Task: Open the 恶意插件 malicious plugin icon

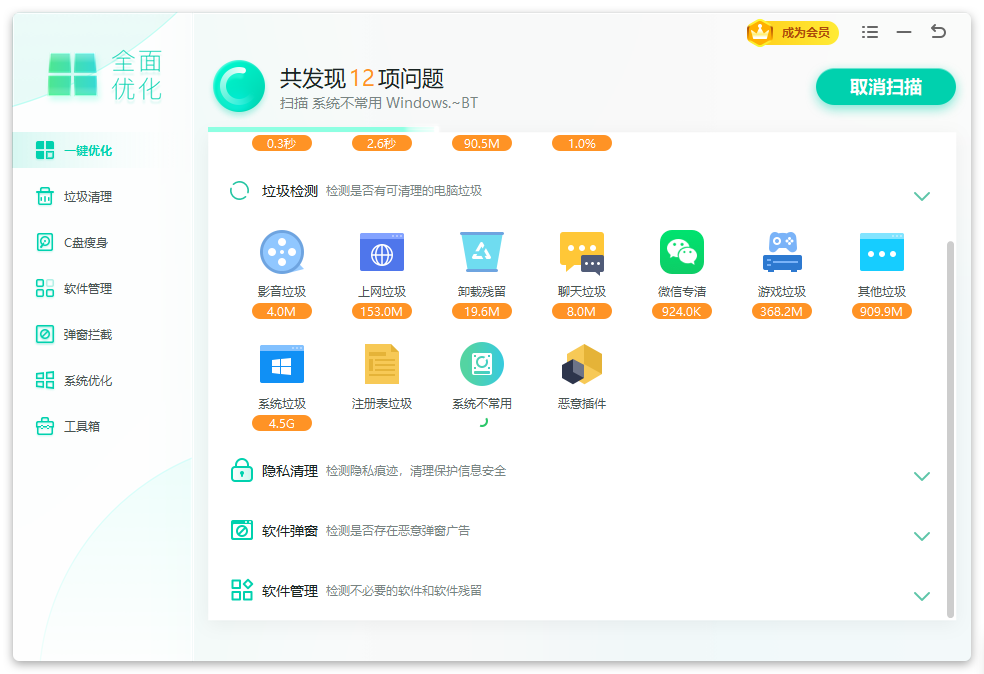Action: pyautogui.click(x=581, y=364)
